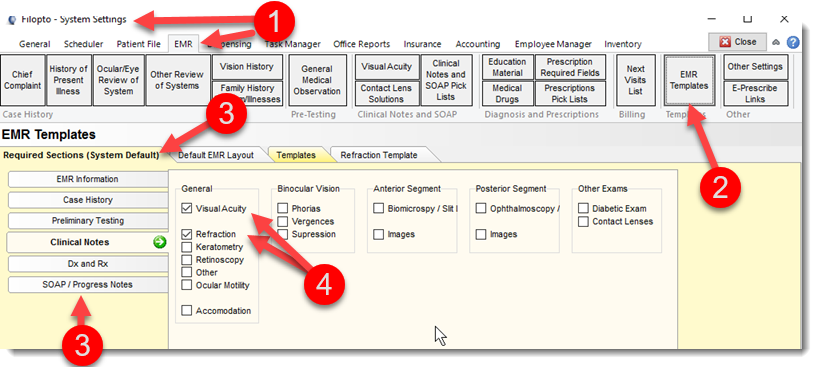This screenshot has height=367, width=817.
Task: Uncheck the Visual Acuity checkbox
Action: (x=187, y=209)
